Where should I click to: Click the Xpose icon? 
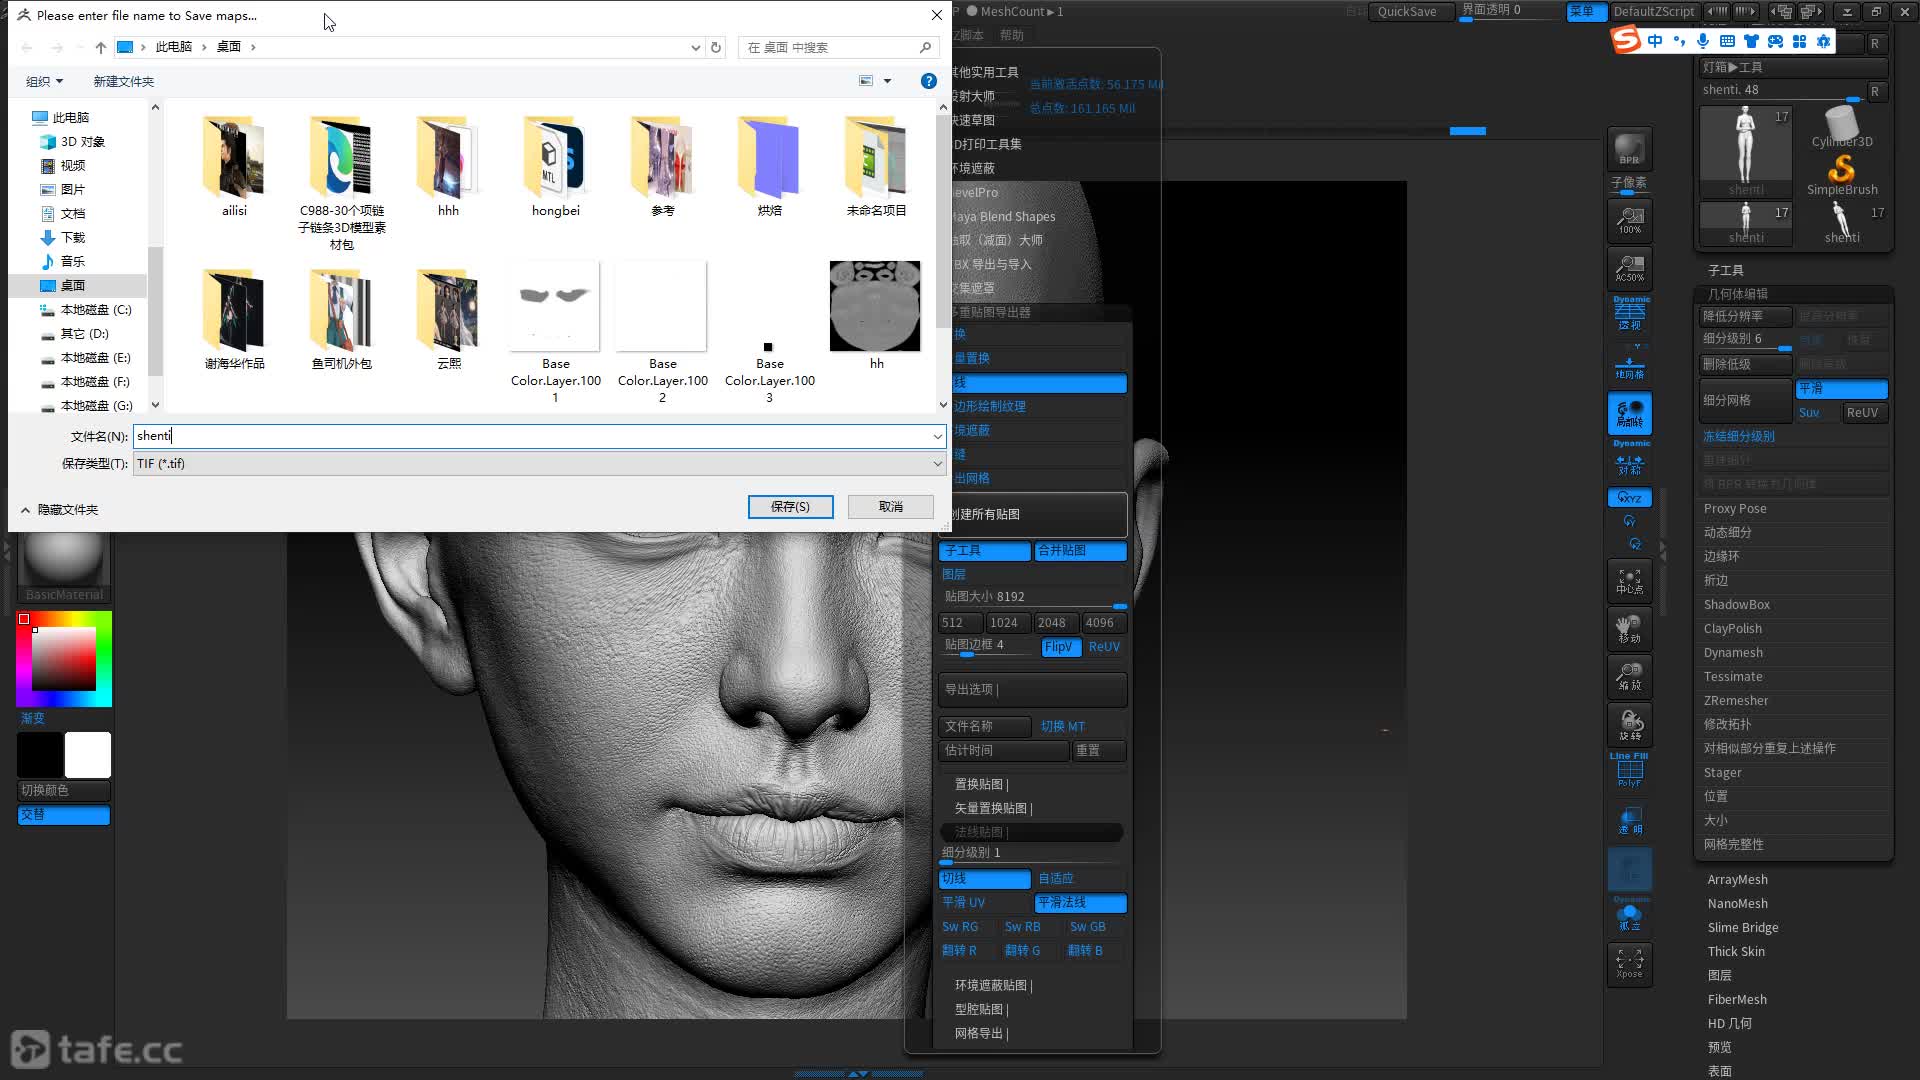(x=1629, y=963)
